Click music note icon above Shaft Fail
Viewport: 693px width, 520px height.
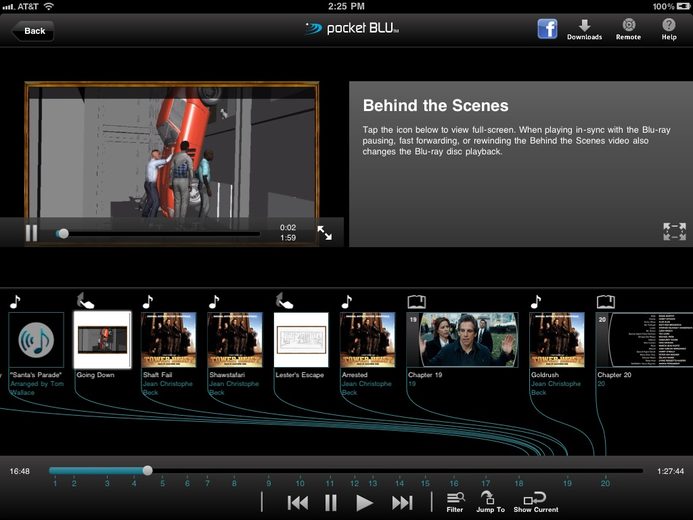tap(148, 302)
